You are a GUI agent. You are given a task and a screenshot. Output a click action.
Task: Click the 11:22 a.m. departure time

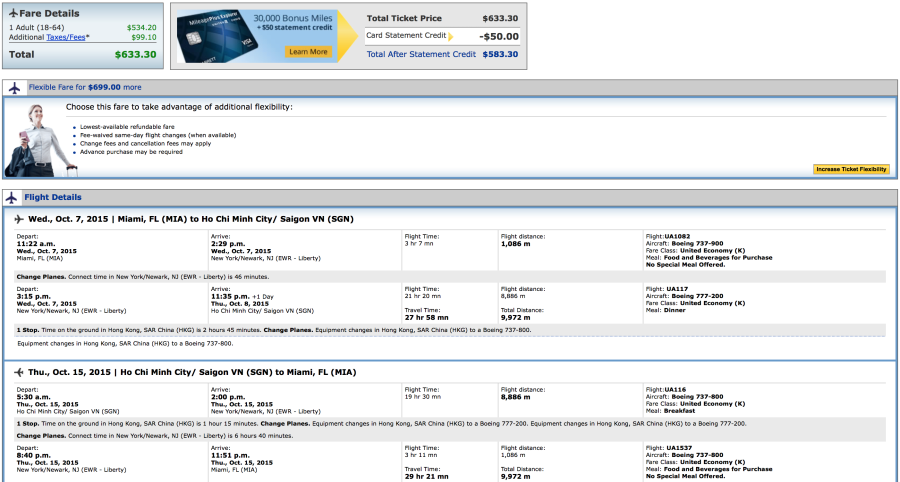click(x=36, y=244)
